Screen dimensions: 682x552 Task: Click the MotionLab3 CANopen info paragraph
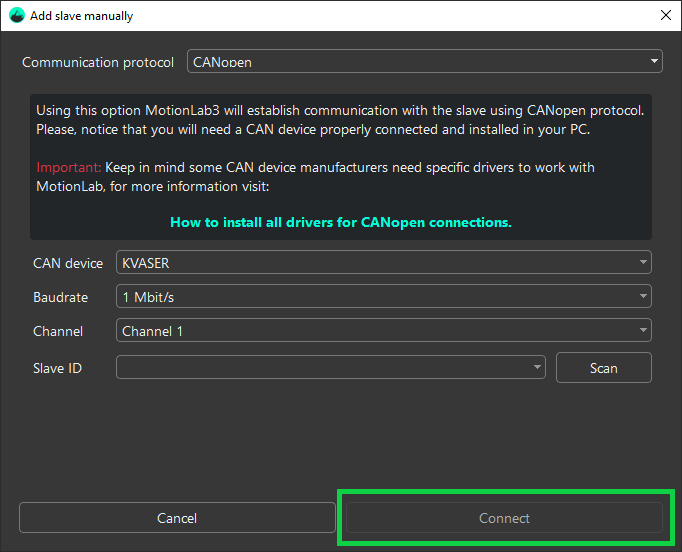pos(340,120)
